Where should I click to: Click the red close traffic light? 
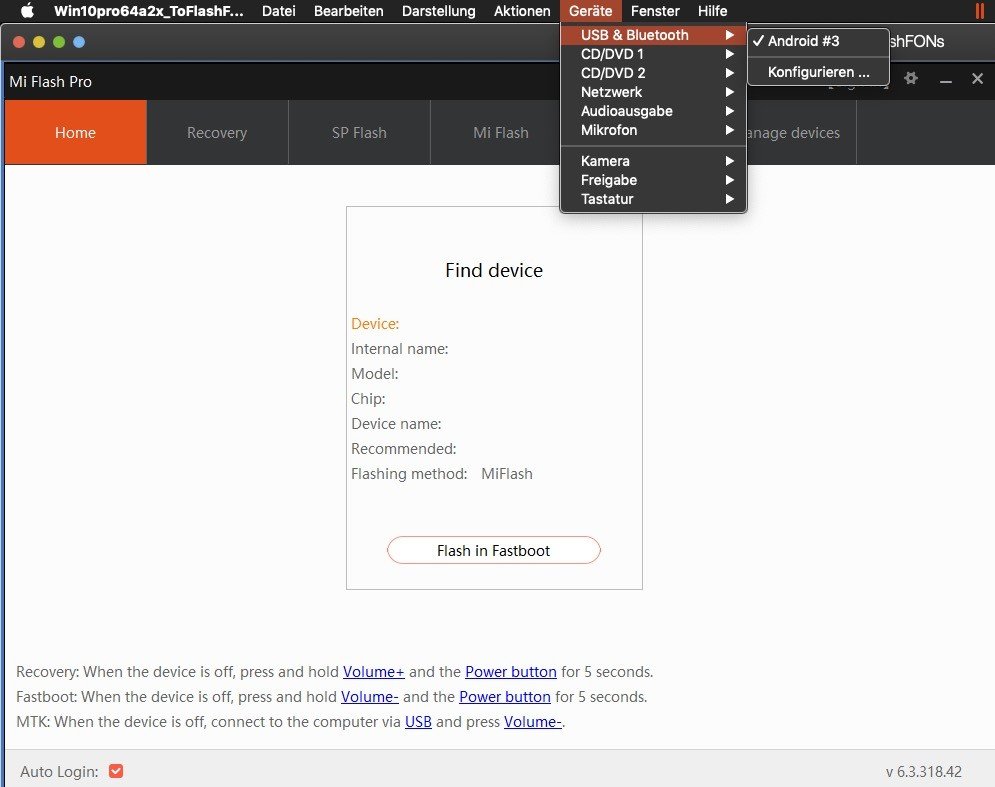tap(19, 42)
